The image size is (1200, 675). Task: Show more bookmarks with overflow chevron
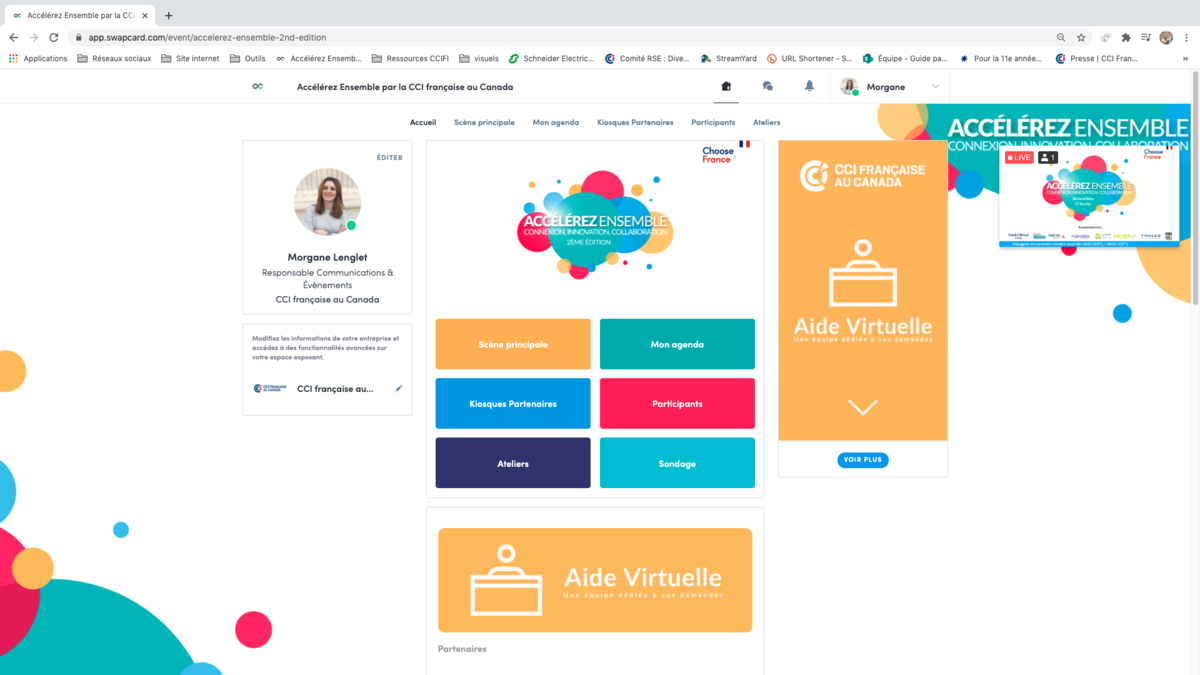pyautogui.click(x=1186, y=59)
